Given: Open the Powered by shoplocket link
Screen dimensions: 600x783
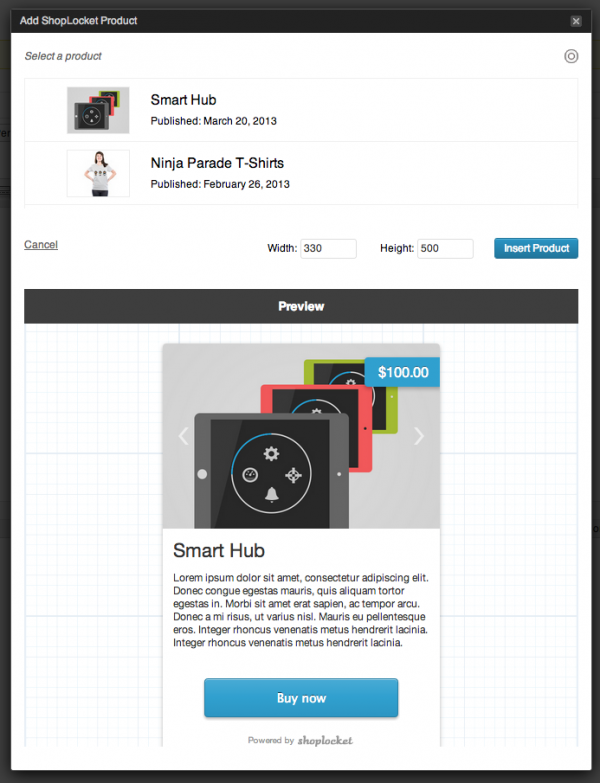Looking at the screenshot, I should pos(300,740).
